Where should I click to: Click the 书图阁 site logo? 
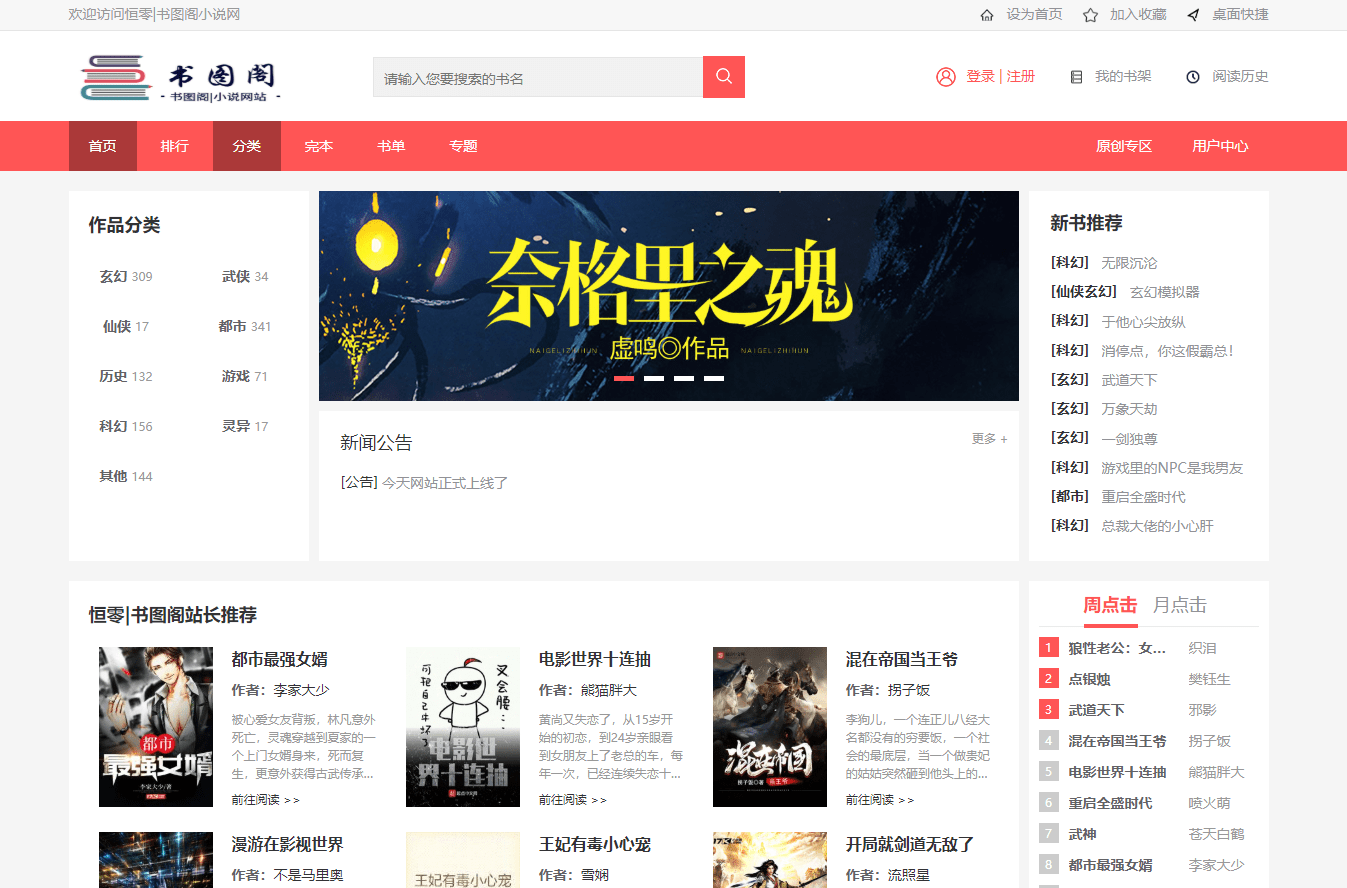click(179, 78)
